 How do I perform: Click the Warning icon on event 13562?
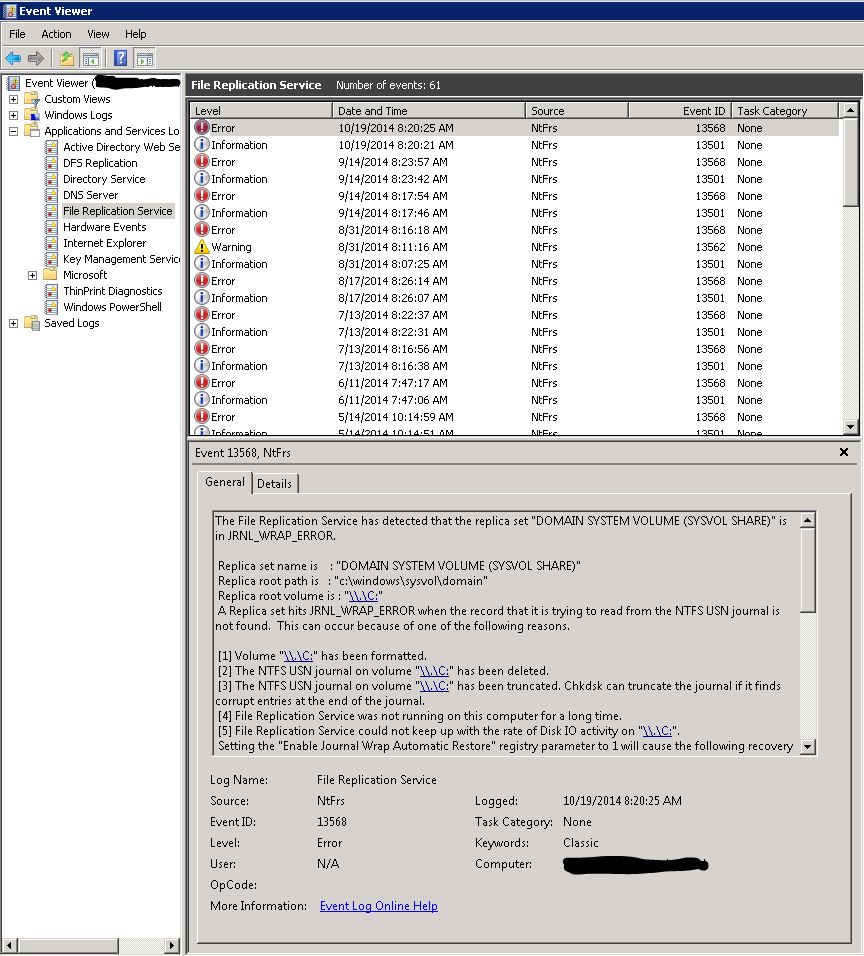tap(202, 247)
